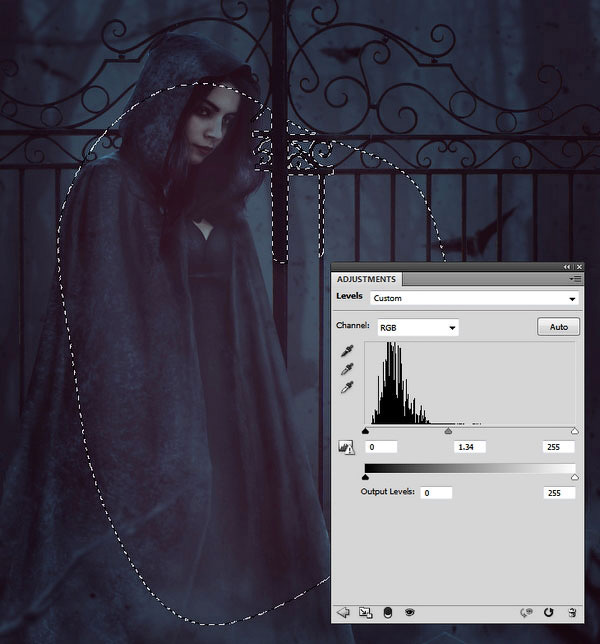Click the midtone value field 1.34
600x644 pixels.
pos(470,447)
